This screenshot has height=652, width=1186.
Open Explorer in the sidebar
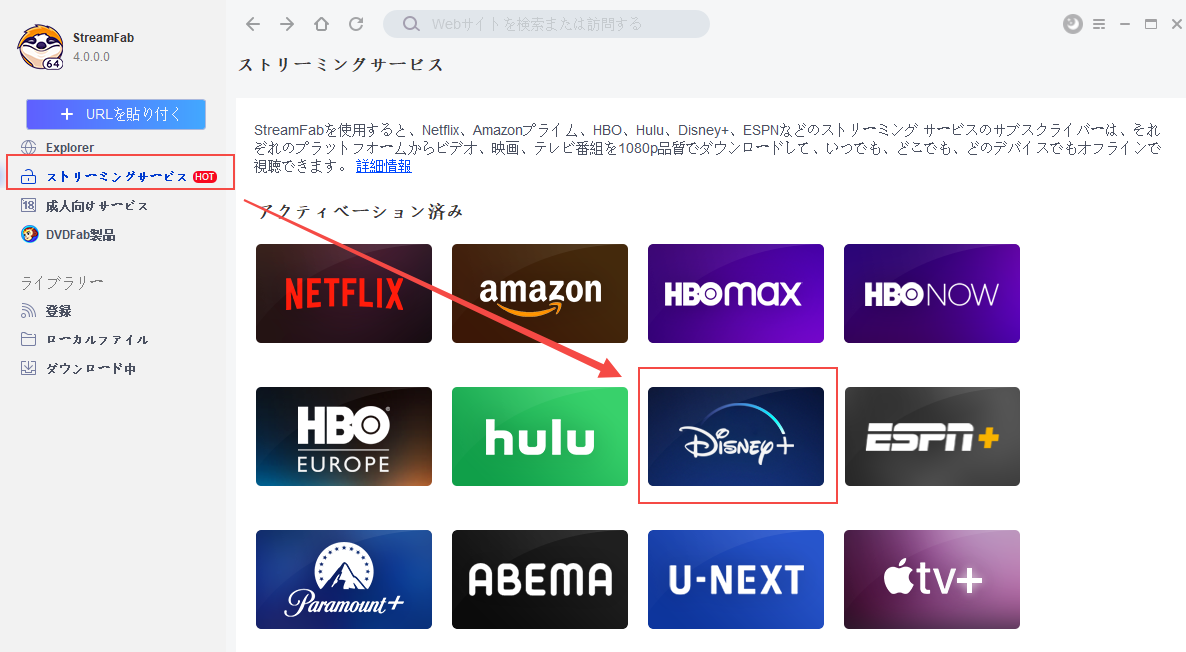pos(70,147)
